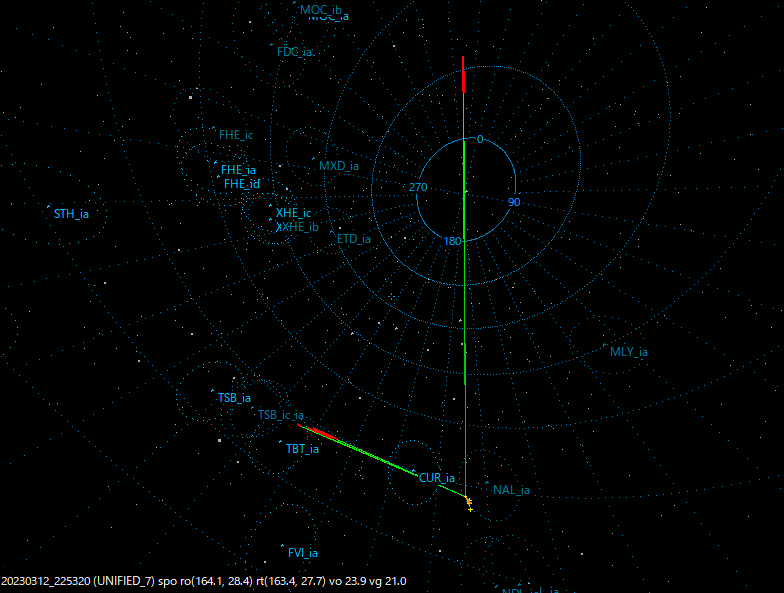Click the ETD_ia shower label
Viewport: 784px width, 593px height.
(x=354, y=239)
